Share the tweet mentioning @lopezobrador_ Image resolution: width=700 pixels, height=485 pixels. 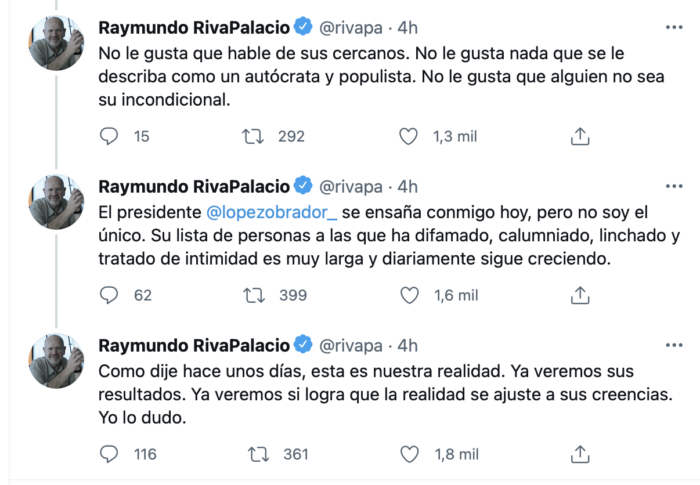point(579,295)
